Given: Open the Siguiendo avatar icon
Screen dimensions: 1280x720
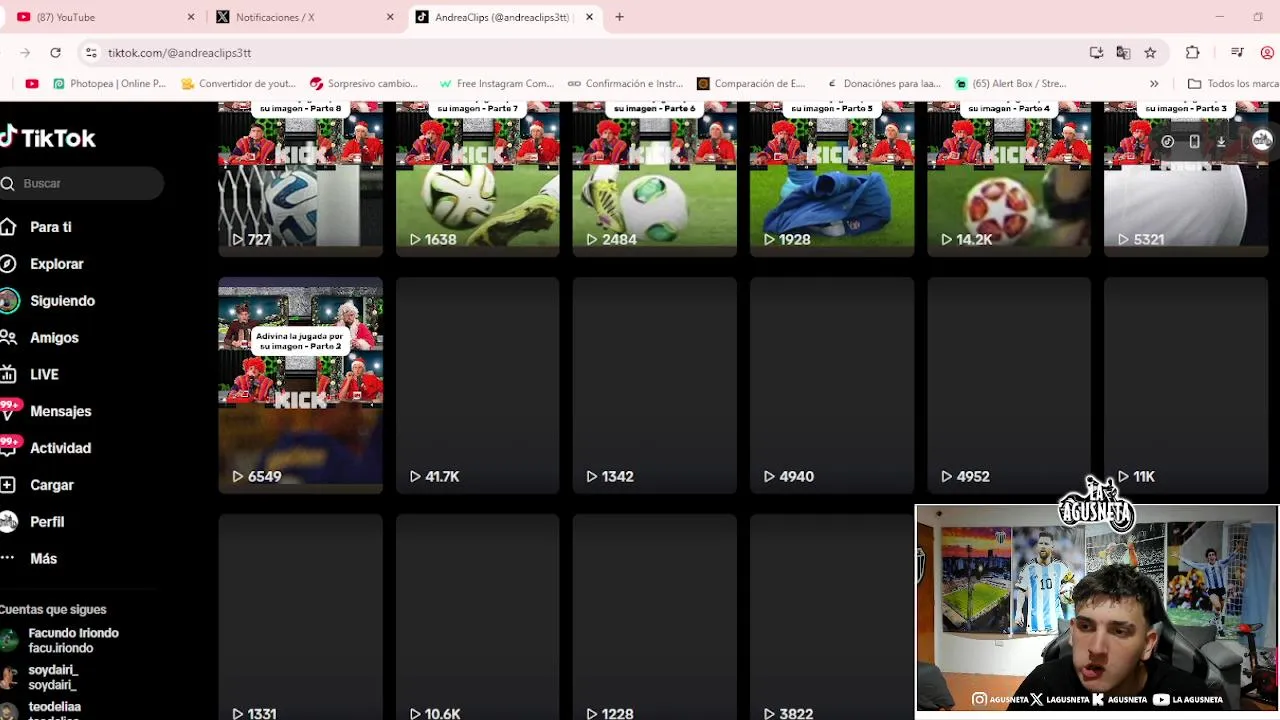Looking at the screenshot, I should 9,301.
